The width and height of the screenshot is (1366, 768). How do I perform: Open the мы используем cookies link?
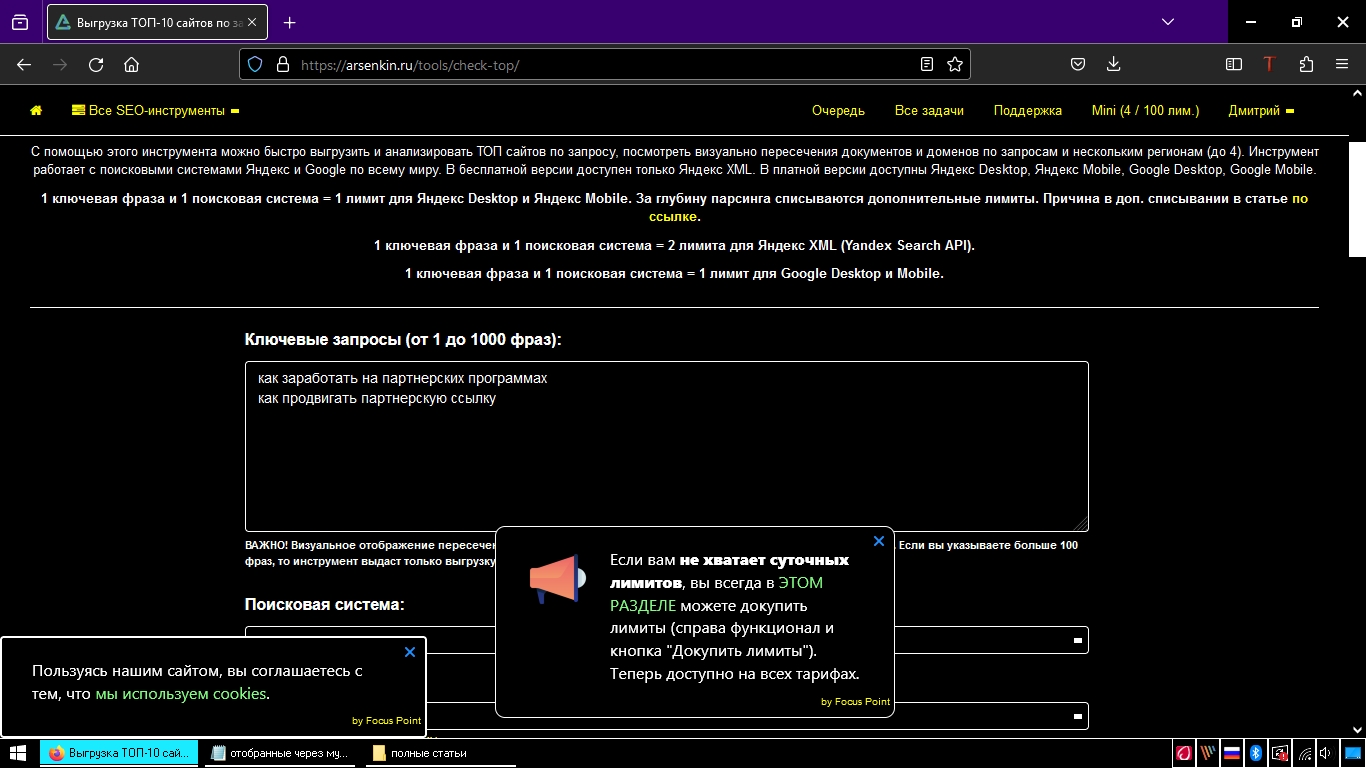click(x=181, y=694)
